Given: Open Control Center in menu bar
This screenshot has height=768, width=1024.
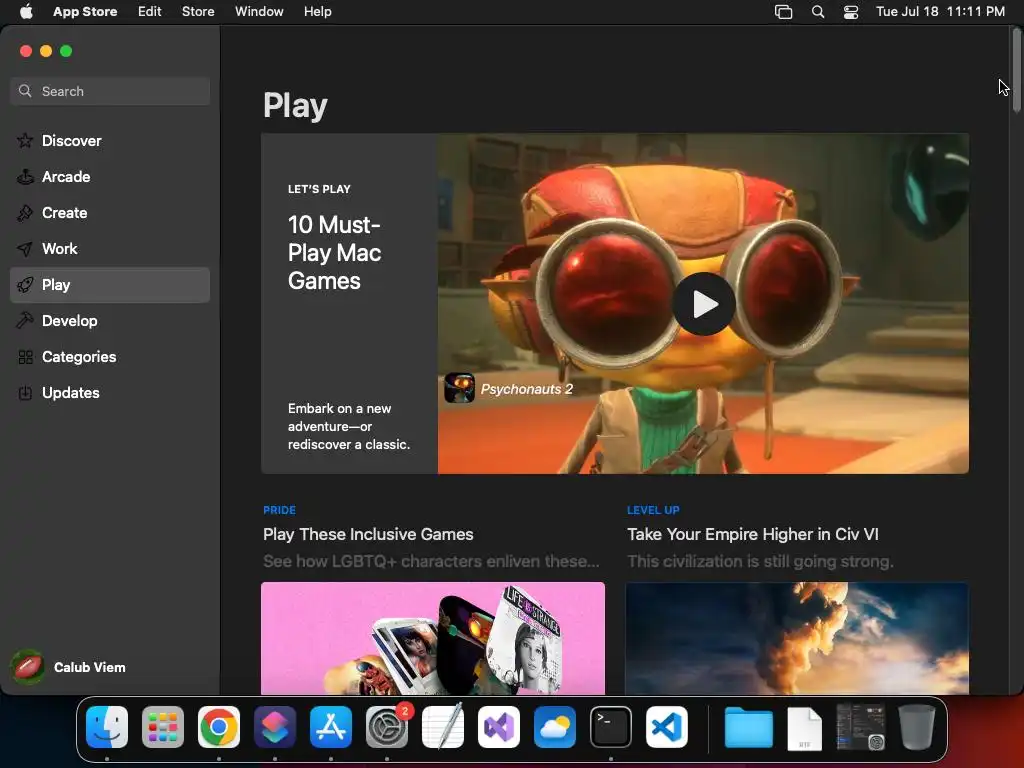Looking at the screenshot, I should coord(851,12).
